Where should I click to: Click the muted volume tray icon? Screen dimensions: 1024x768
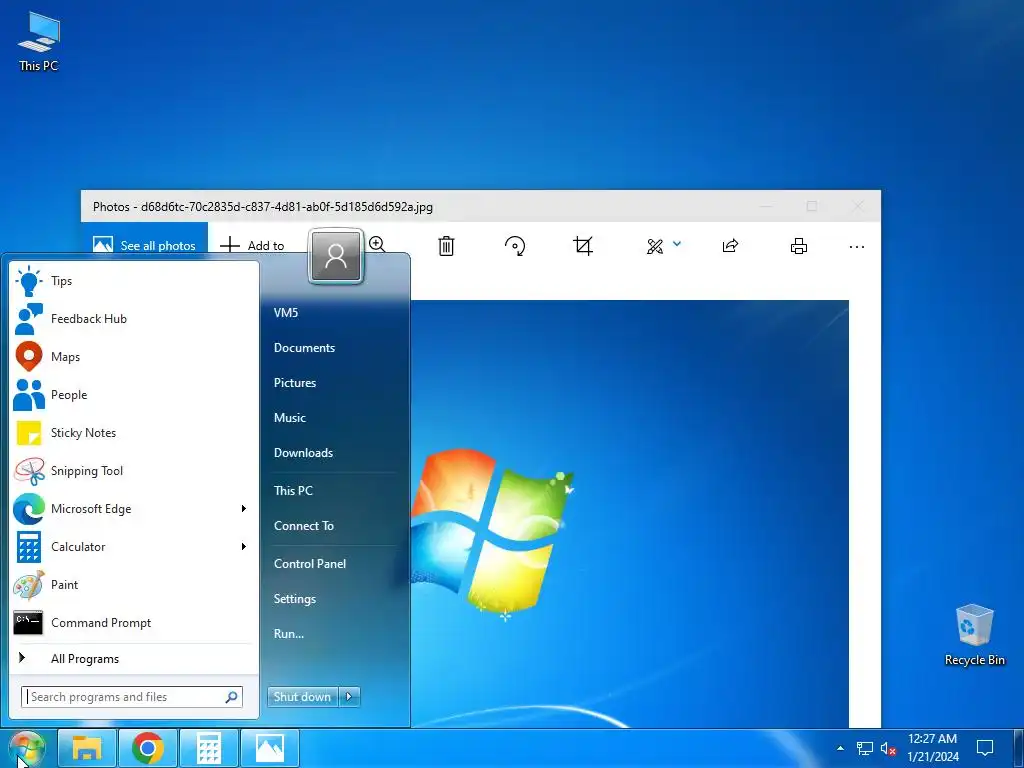click(888, 748)
